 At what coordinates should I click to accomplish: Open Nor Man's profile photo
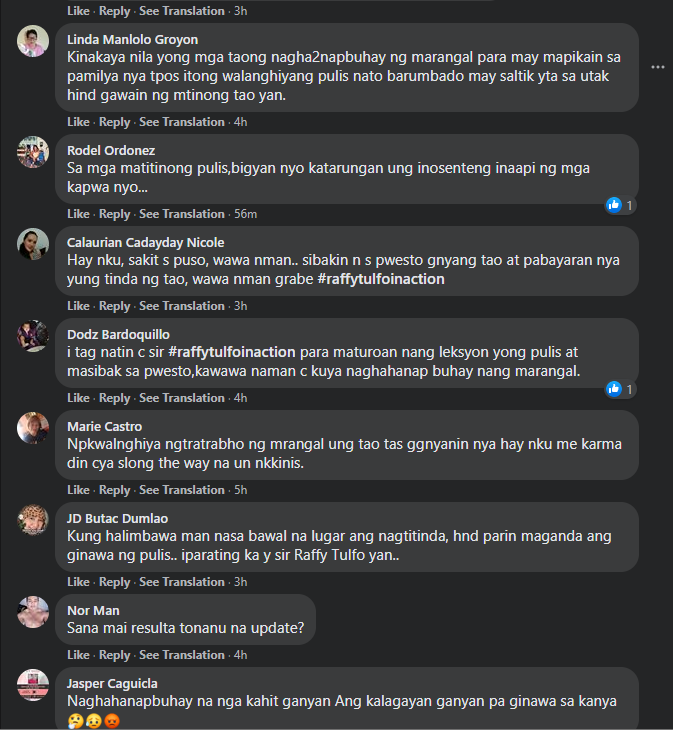pos(33,613)
